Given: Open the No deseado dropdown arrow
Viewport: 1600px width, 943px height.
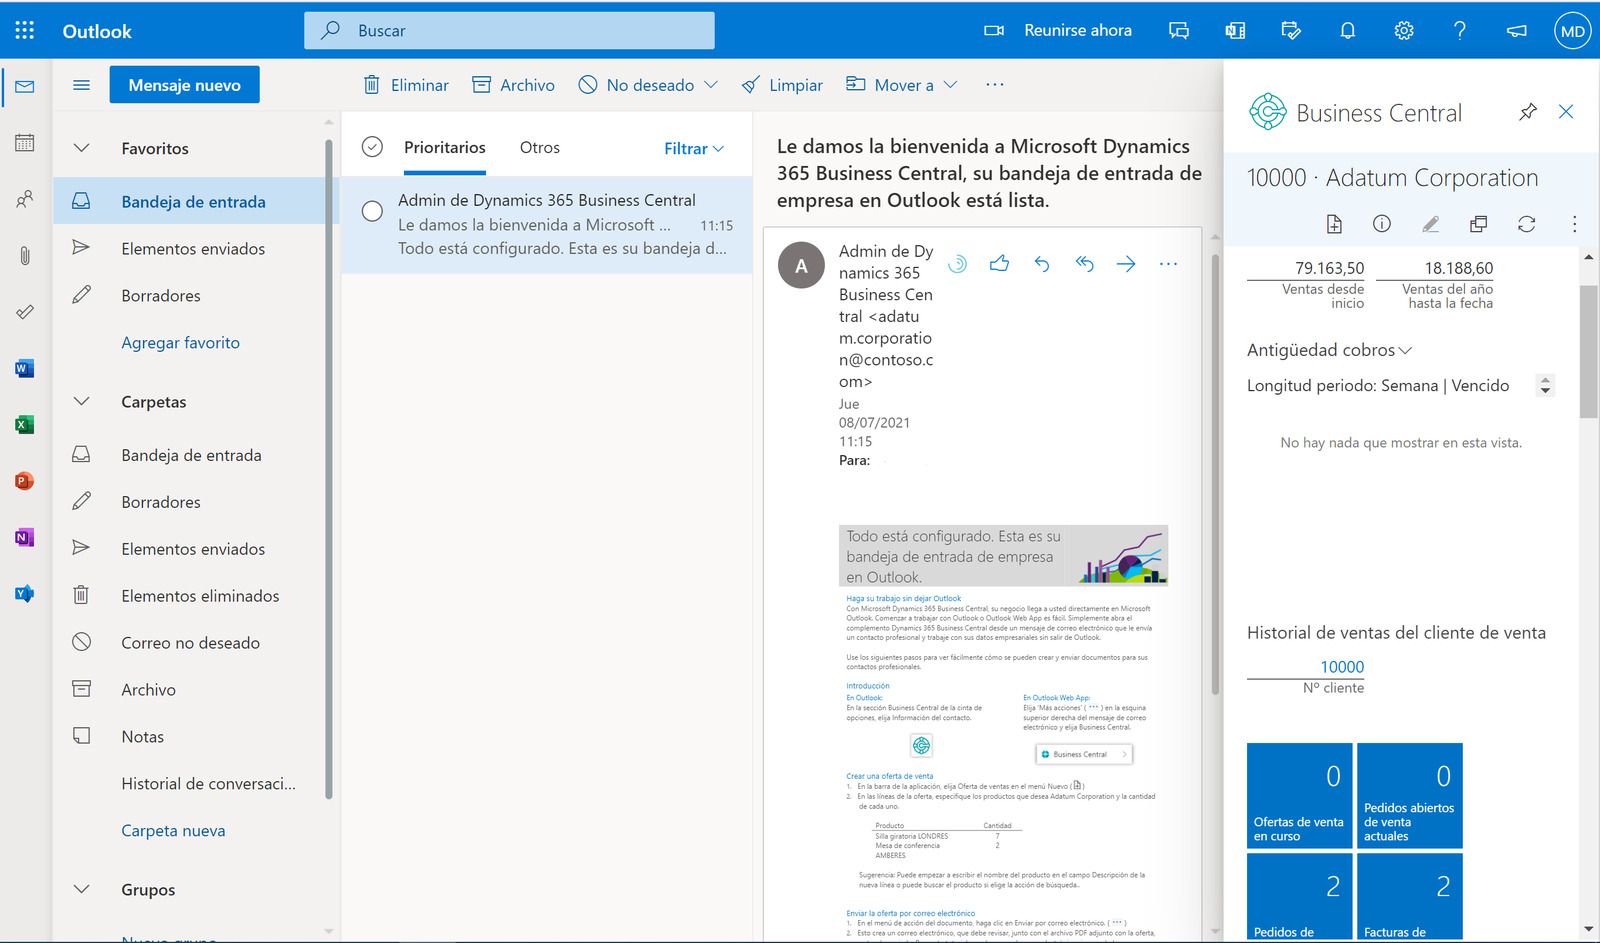Looking at the screenshot, I should coord(711,85).
